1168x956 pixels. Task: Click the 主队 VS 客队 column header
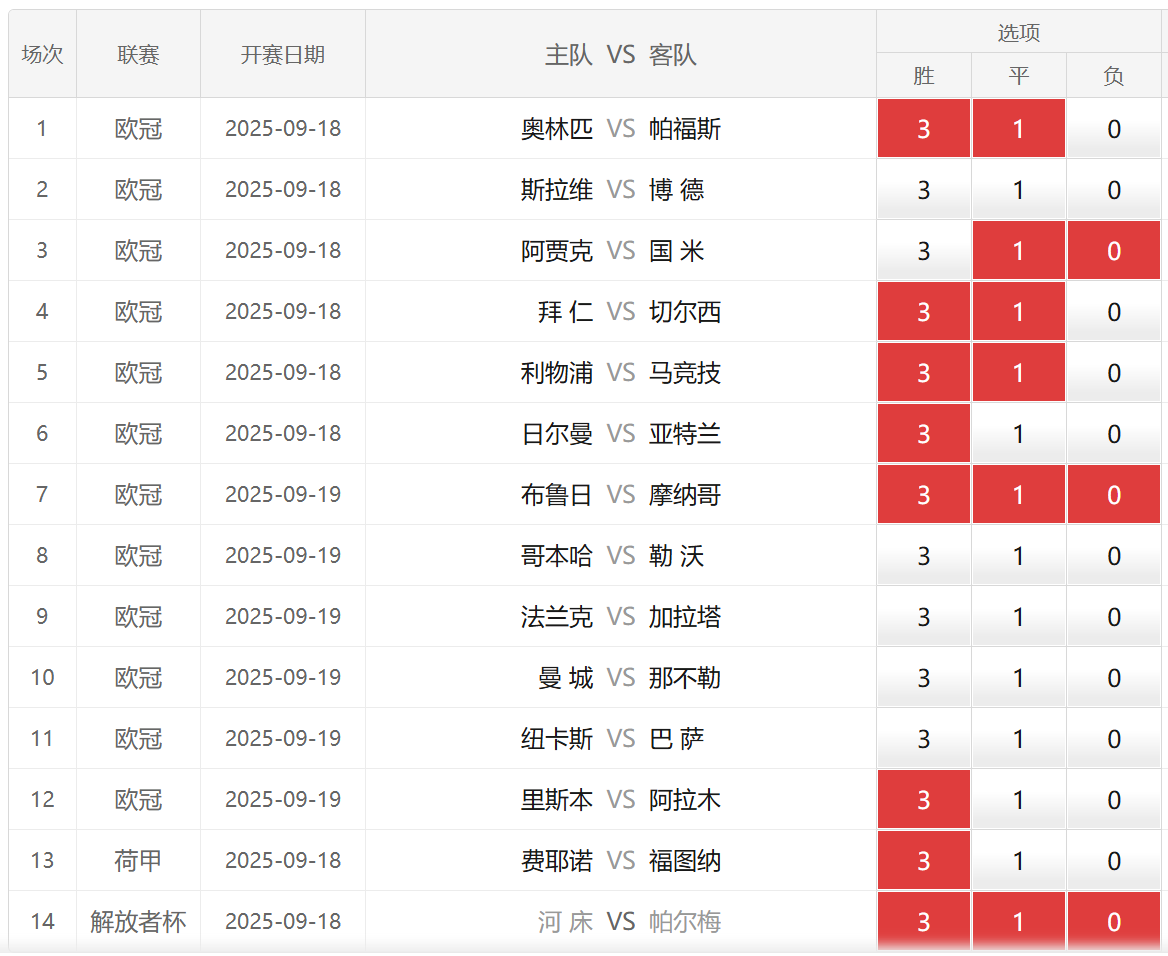[620, 54]
